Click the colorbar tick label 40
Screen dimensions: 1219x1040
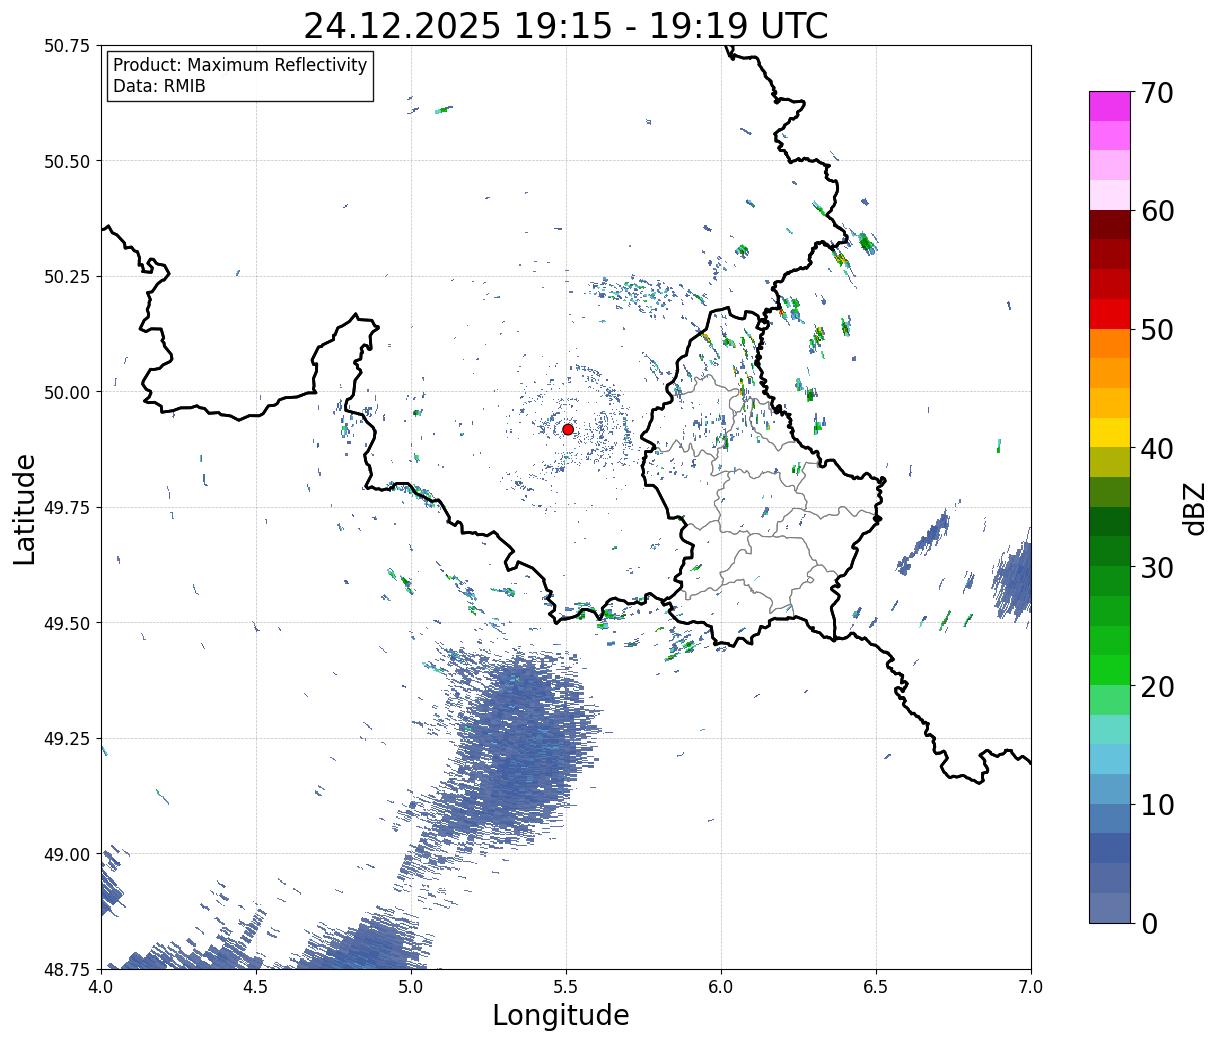click(1157, 449)
